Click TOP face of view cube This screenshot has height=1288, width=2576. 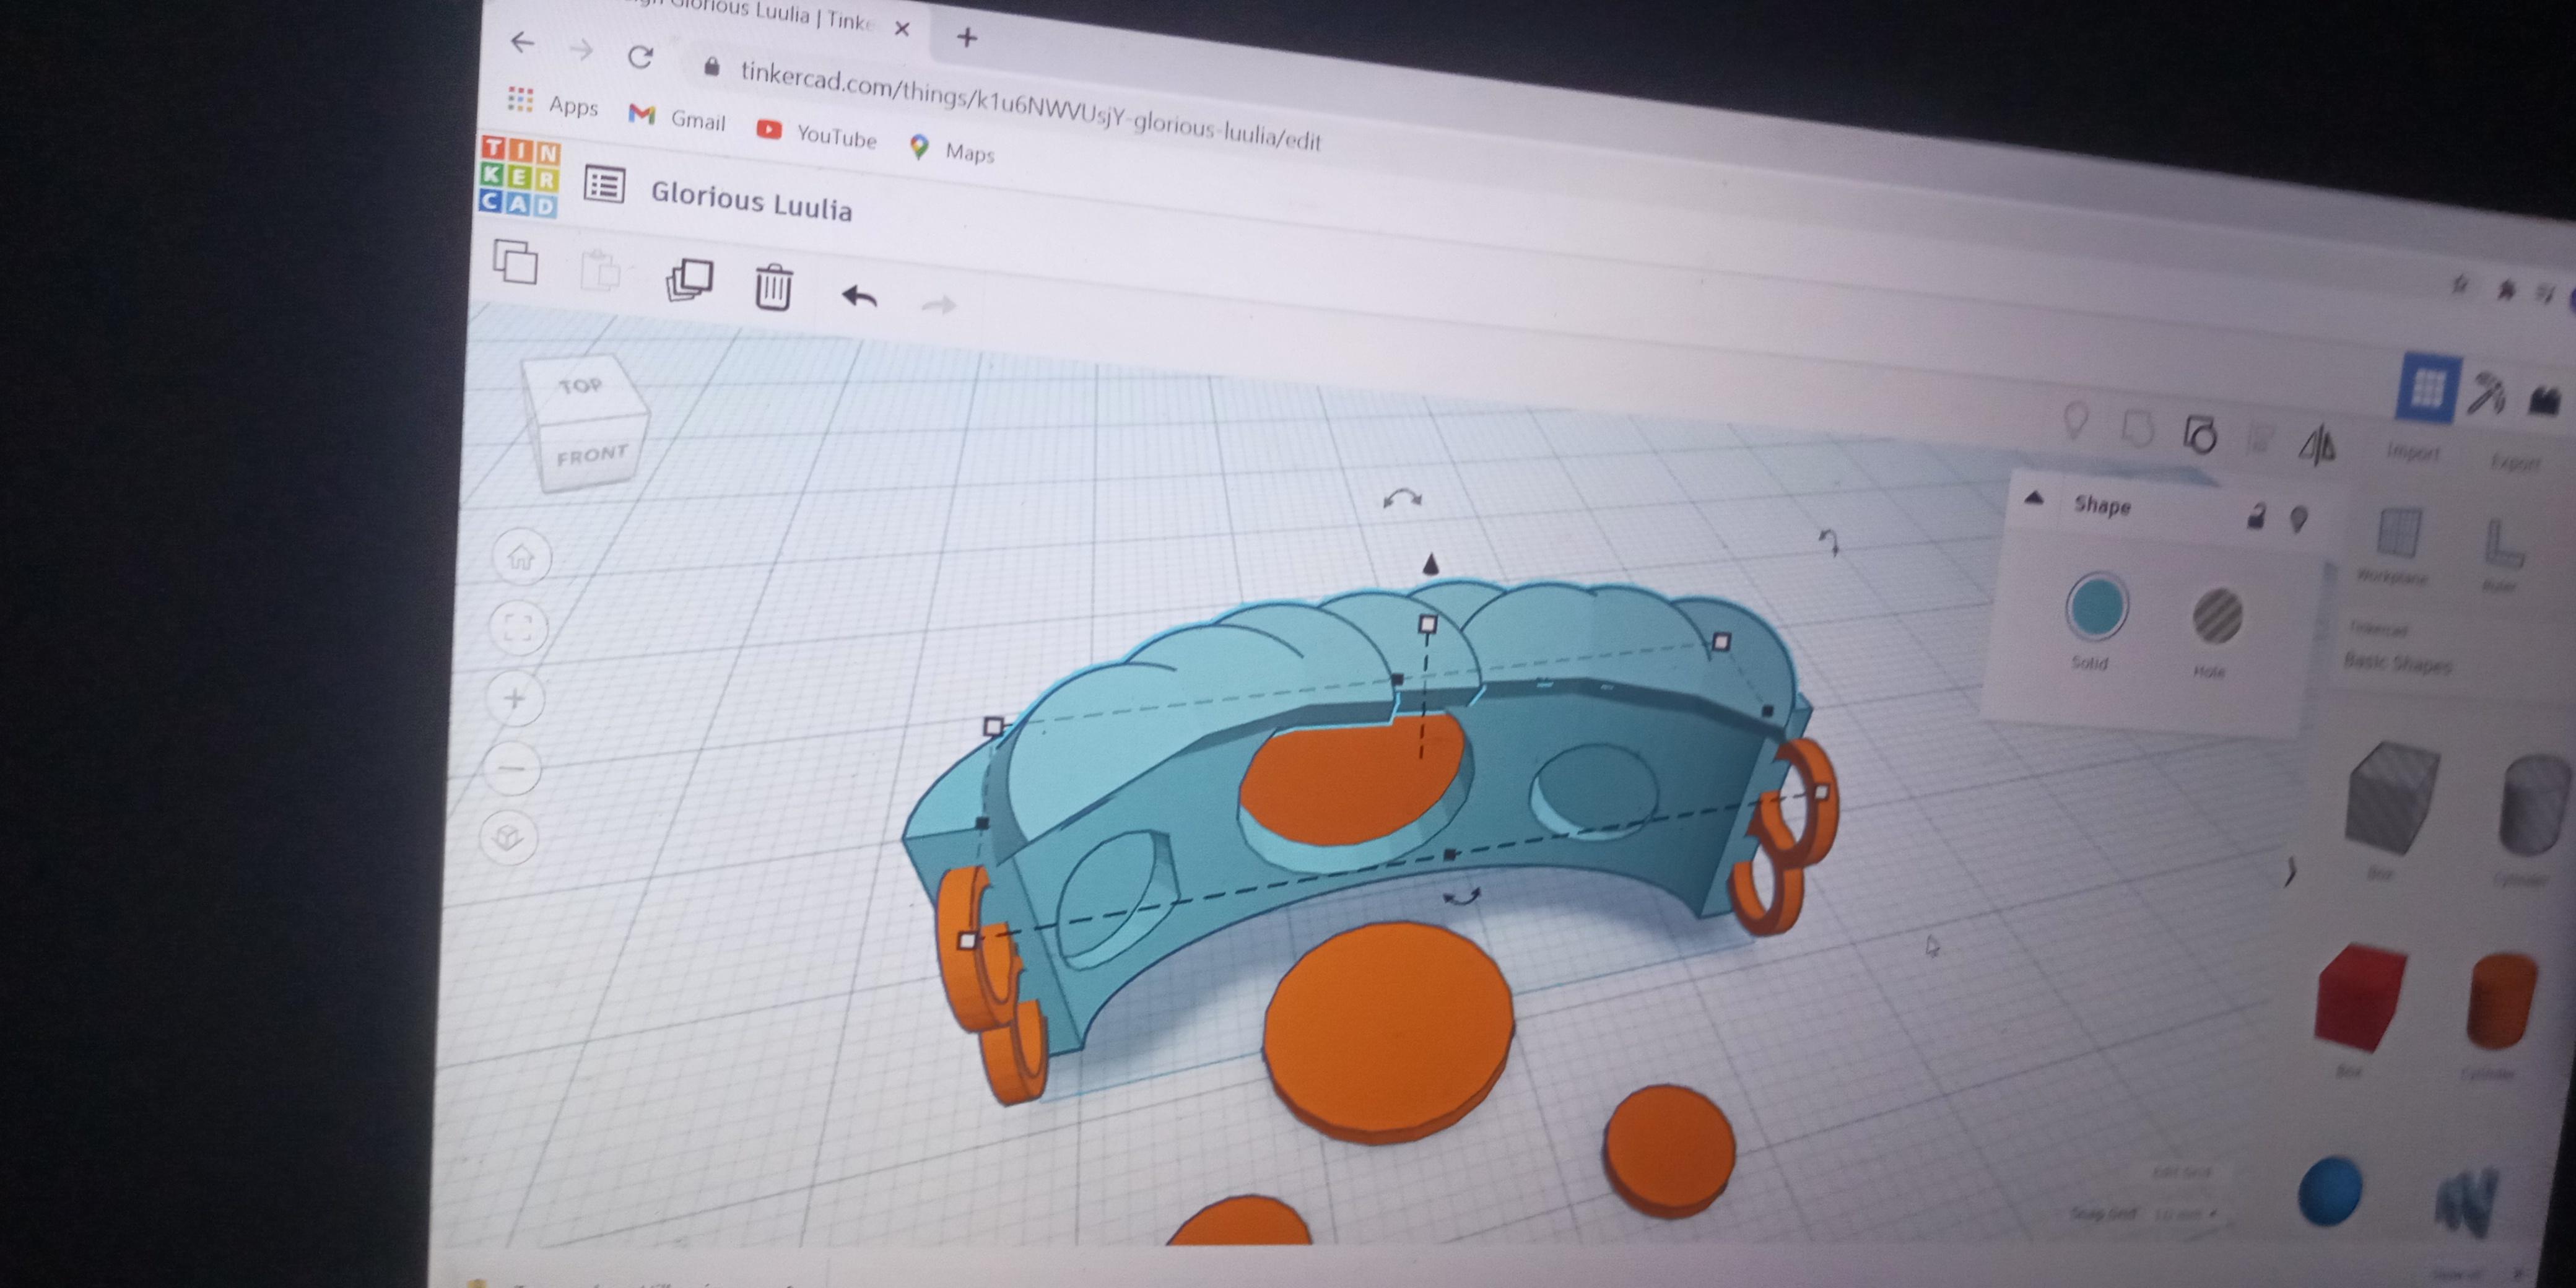coord(581,386)
